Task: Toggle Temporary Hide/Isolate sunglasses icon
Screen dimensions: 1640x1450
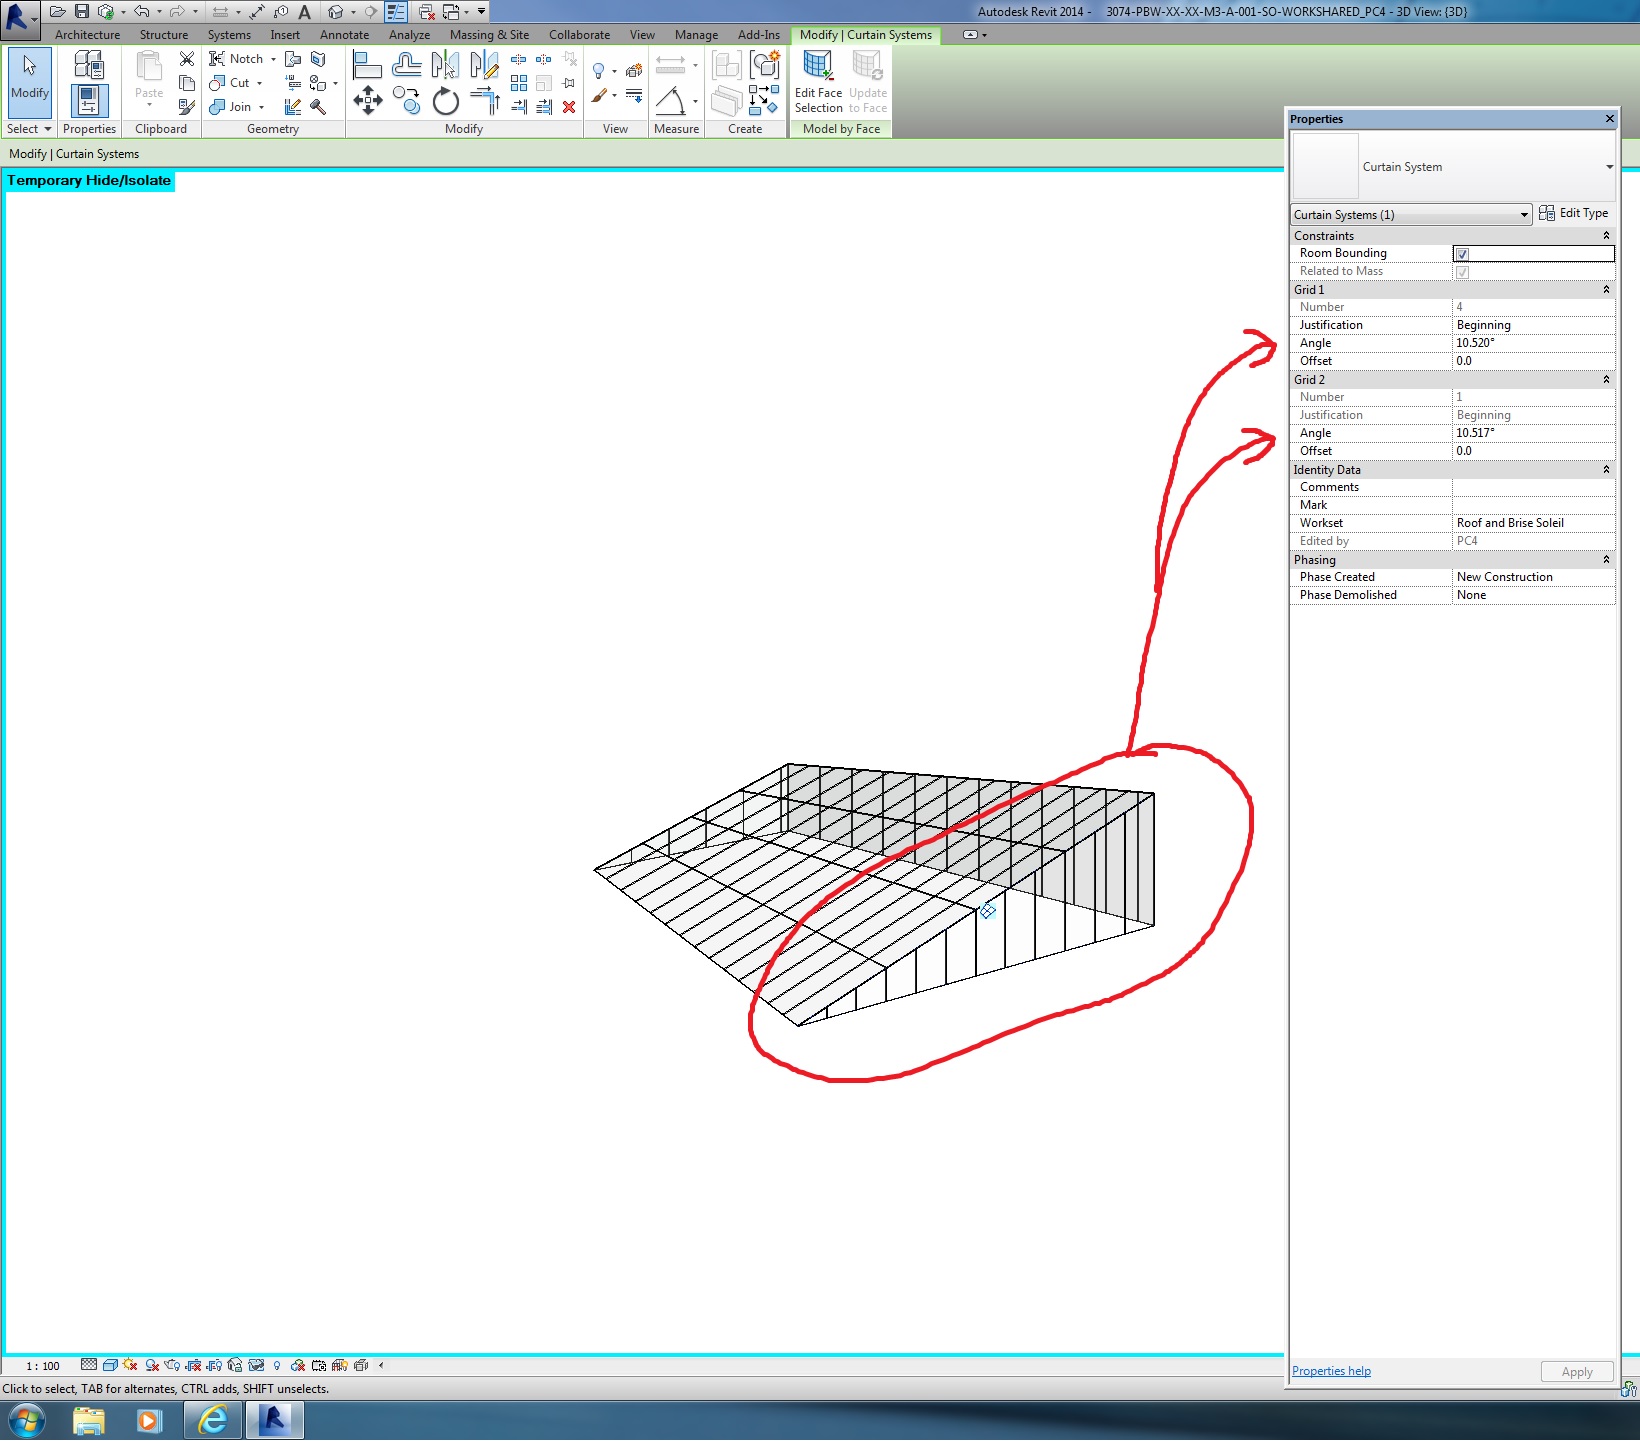Action: tap(256, 1365)
